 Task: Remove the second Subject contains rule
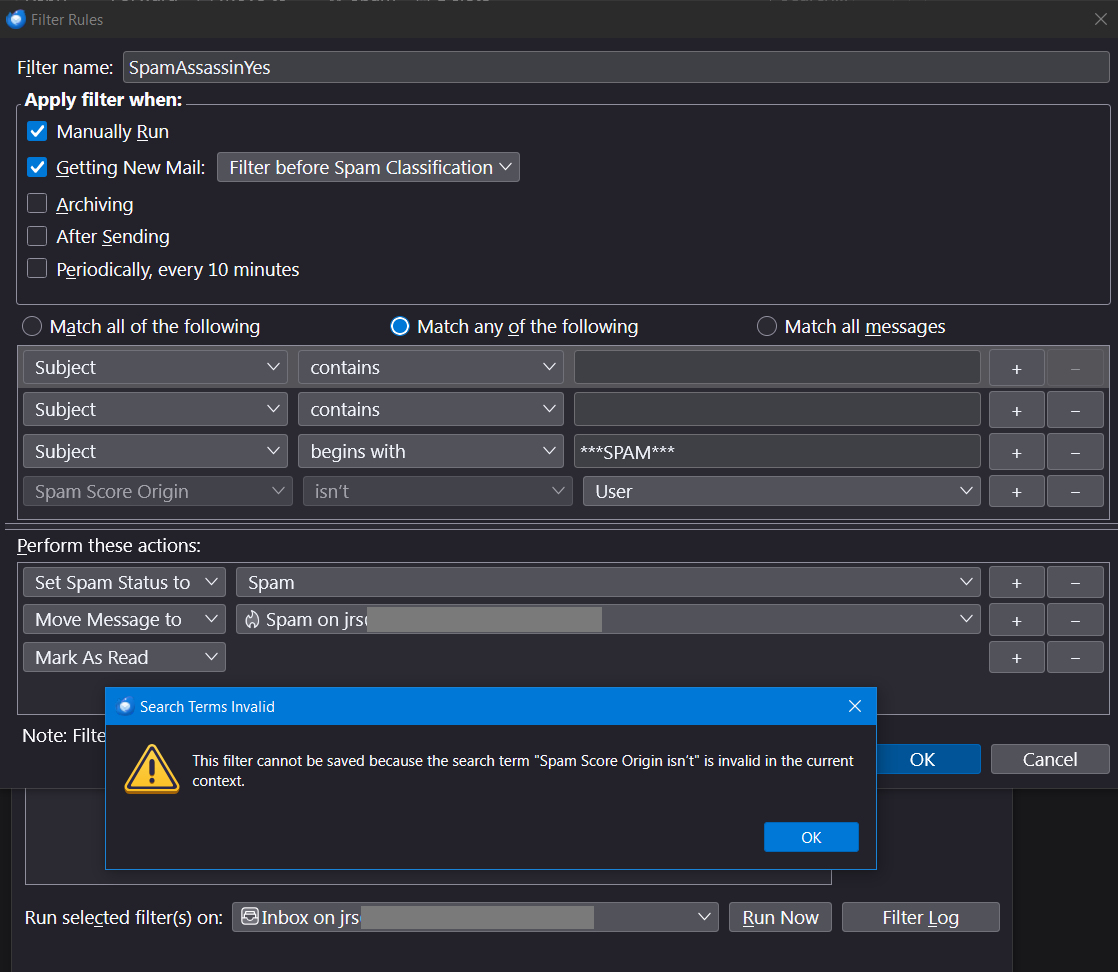(1075, 411)
